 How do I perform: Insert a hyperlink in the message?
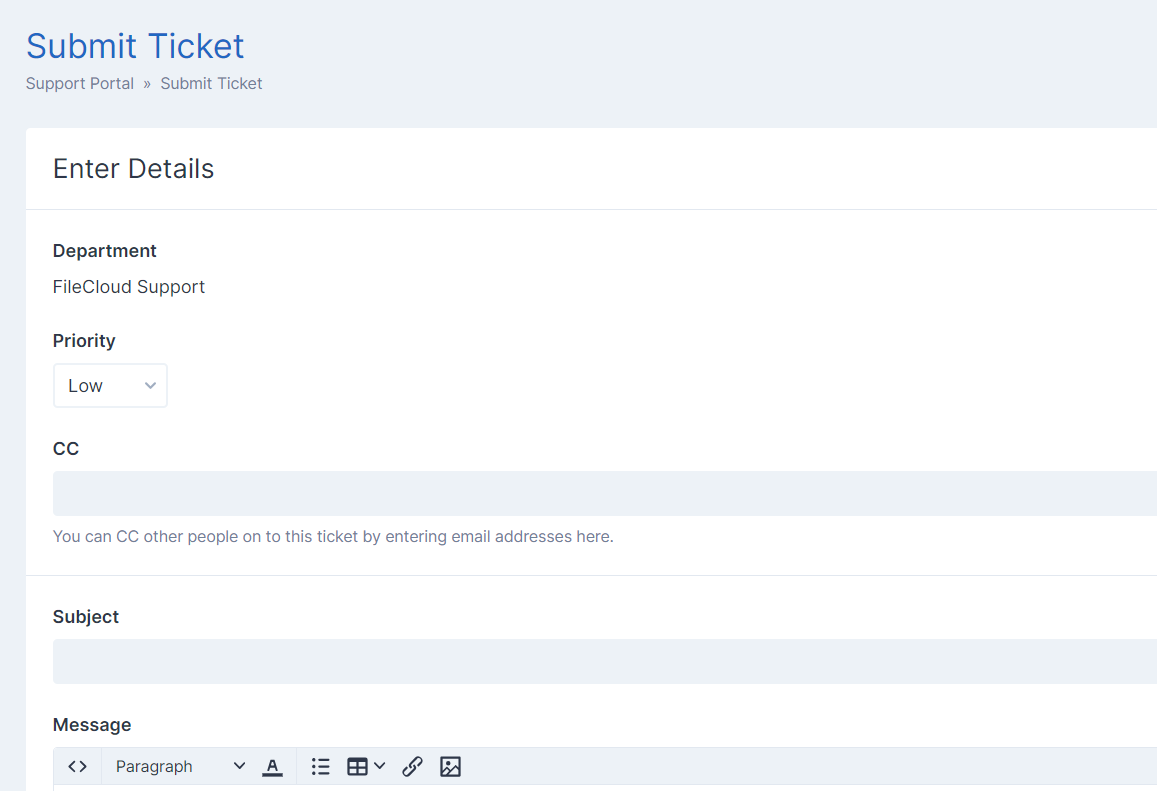point(412,767)
